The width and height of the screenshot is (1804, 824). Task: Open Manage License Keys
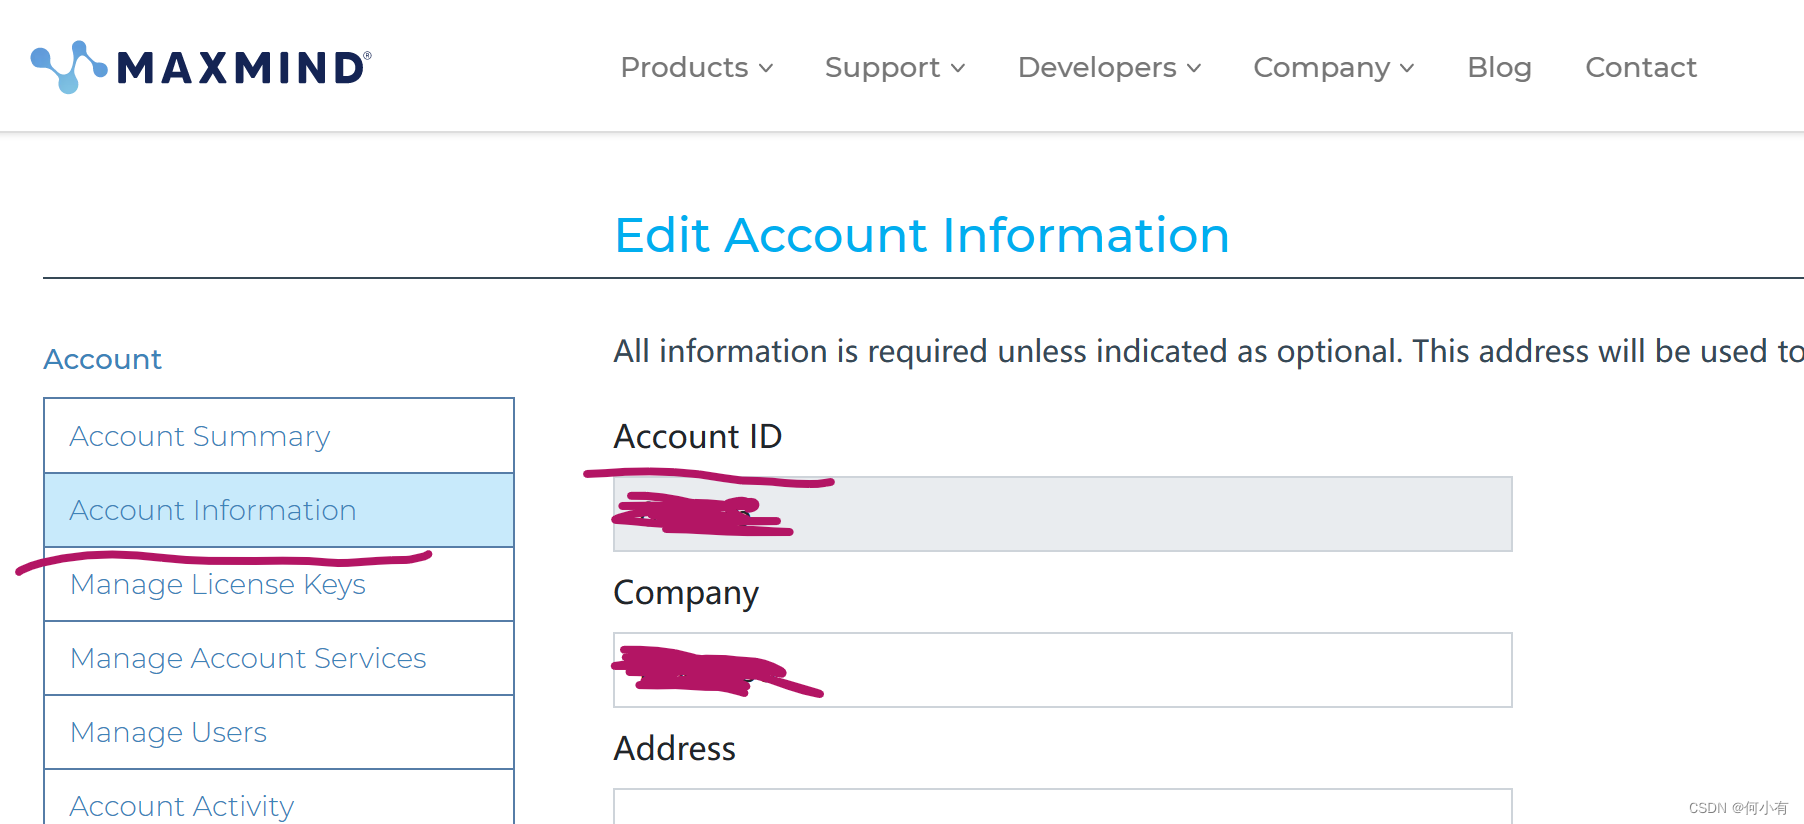coord(279,584)
